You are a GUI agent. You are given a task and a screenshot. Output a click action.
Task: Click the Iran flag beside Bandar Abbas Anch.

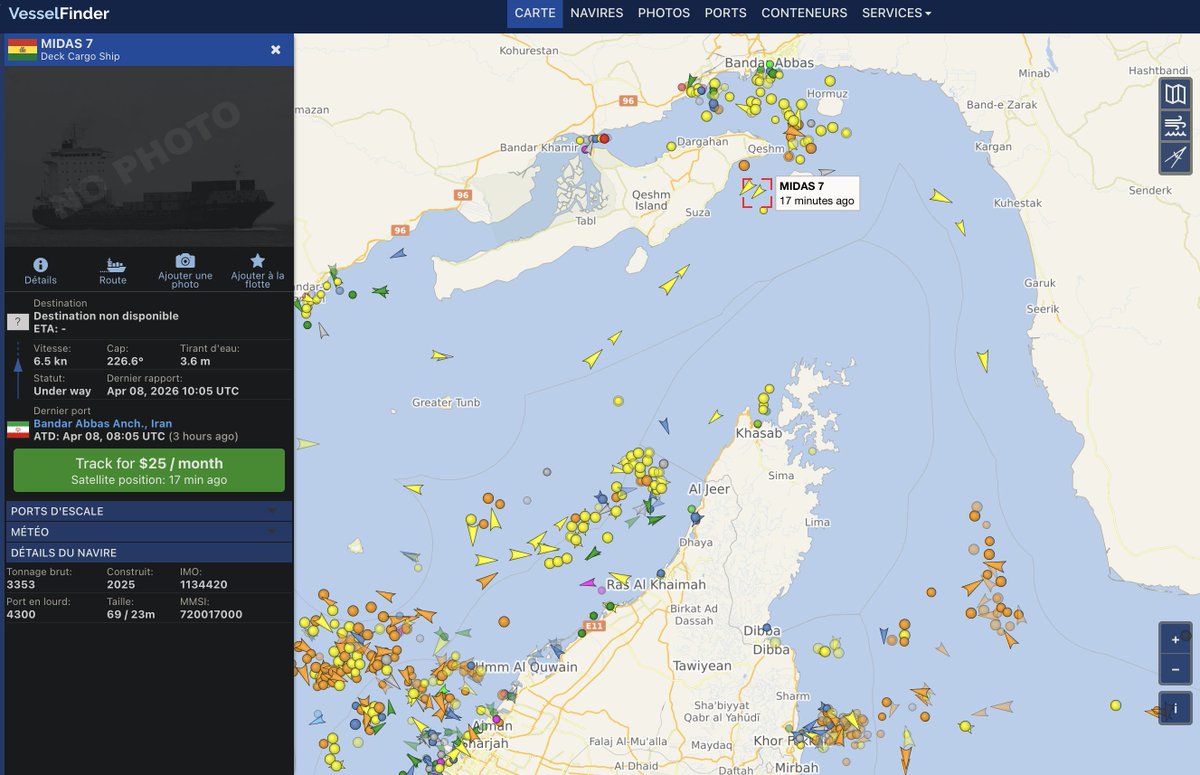click(18, 430)
